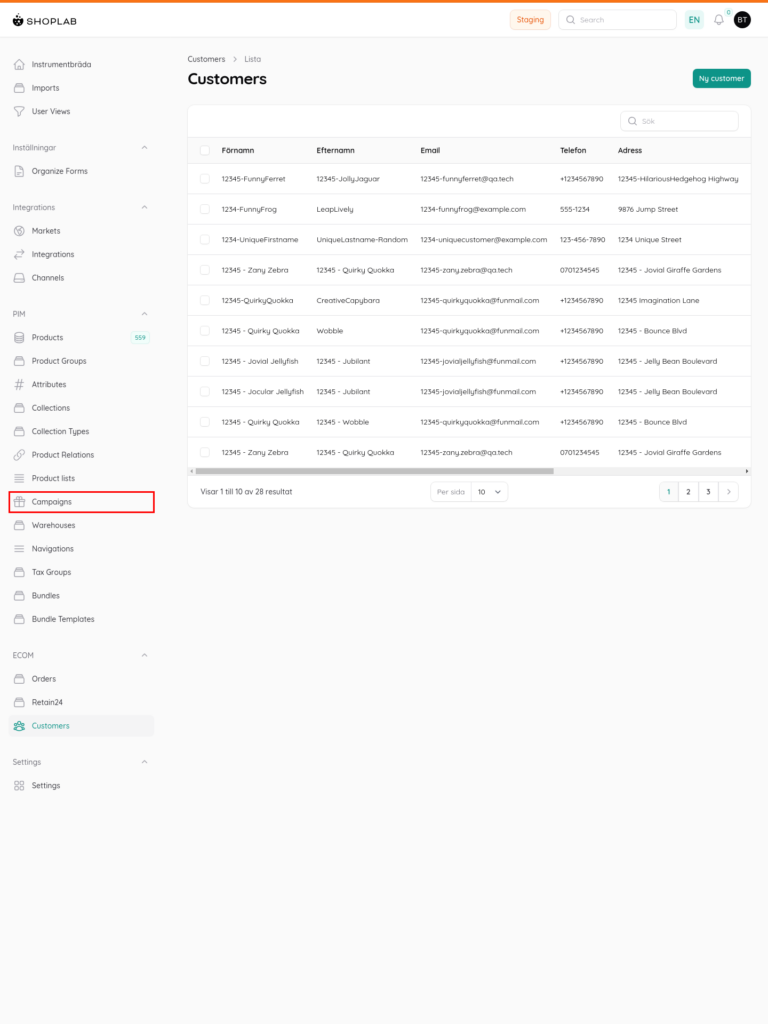Viewport: 768px width, 1024px height.
Task: Go to Product Groups menu item
Action: [x=59, y=361]
